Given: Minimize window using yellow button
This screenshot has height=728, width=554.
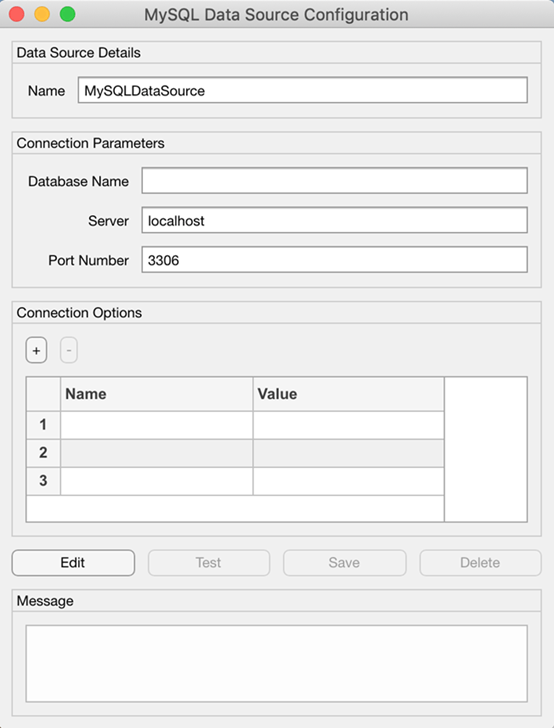Looking at the screenshot, I should (x=42, y=14).
